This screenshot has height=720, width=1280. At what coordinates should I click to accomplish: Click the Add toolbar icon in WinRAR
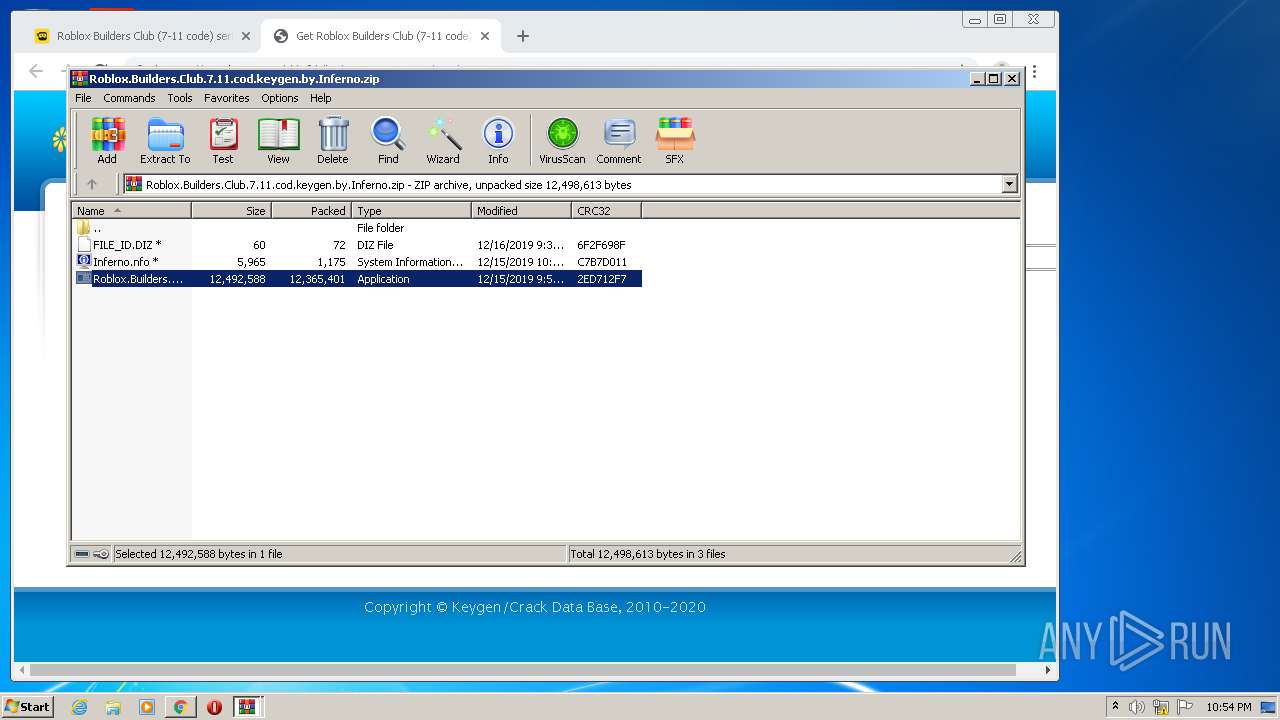coord(107,141)
